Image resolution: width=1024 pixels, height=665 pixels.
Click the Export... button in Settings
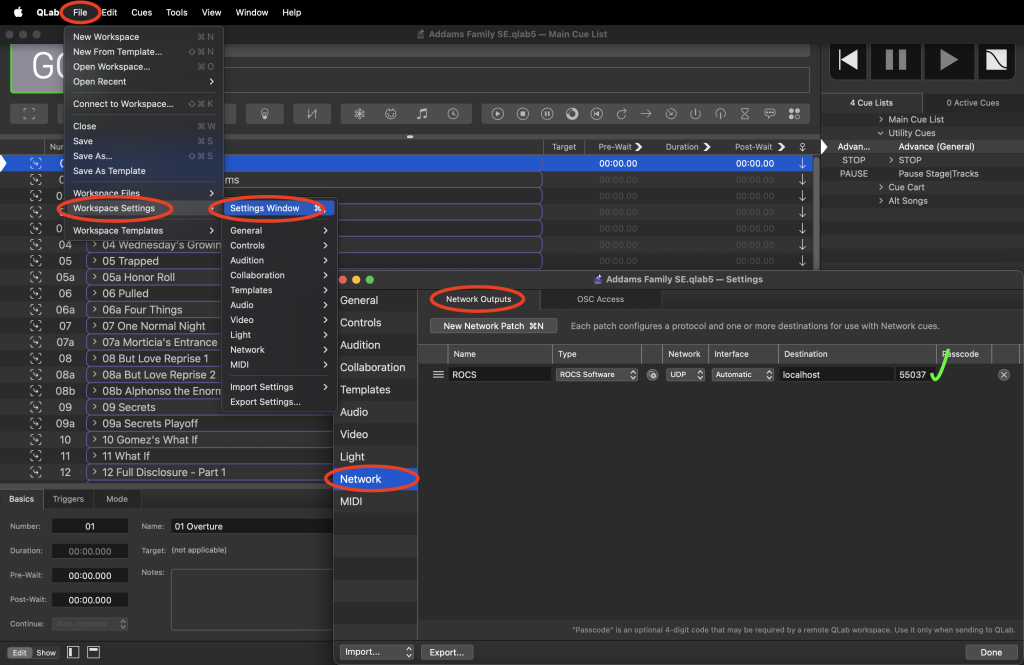447,652
